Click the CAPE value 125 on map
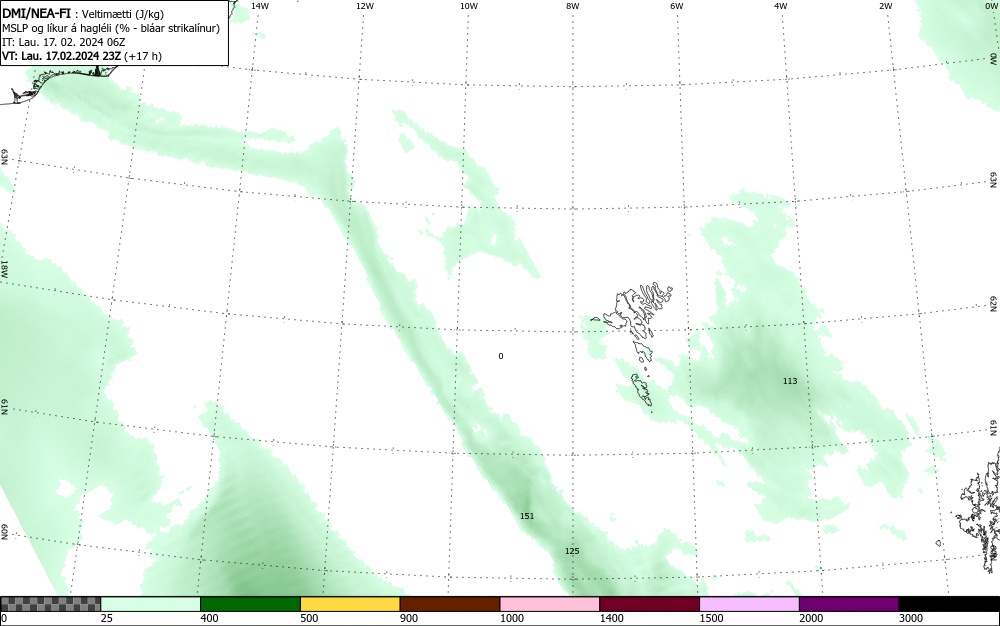 point(572,551)
